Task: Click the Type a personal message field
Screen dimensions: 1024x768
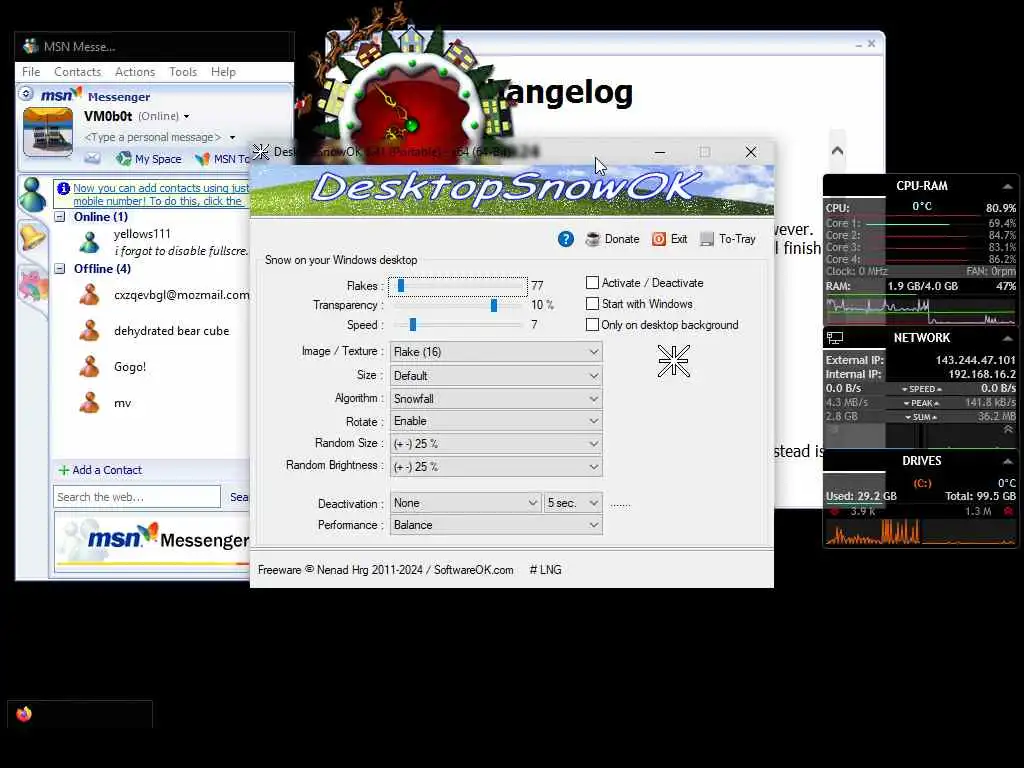Action: (153, 137)
